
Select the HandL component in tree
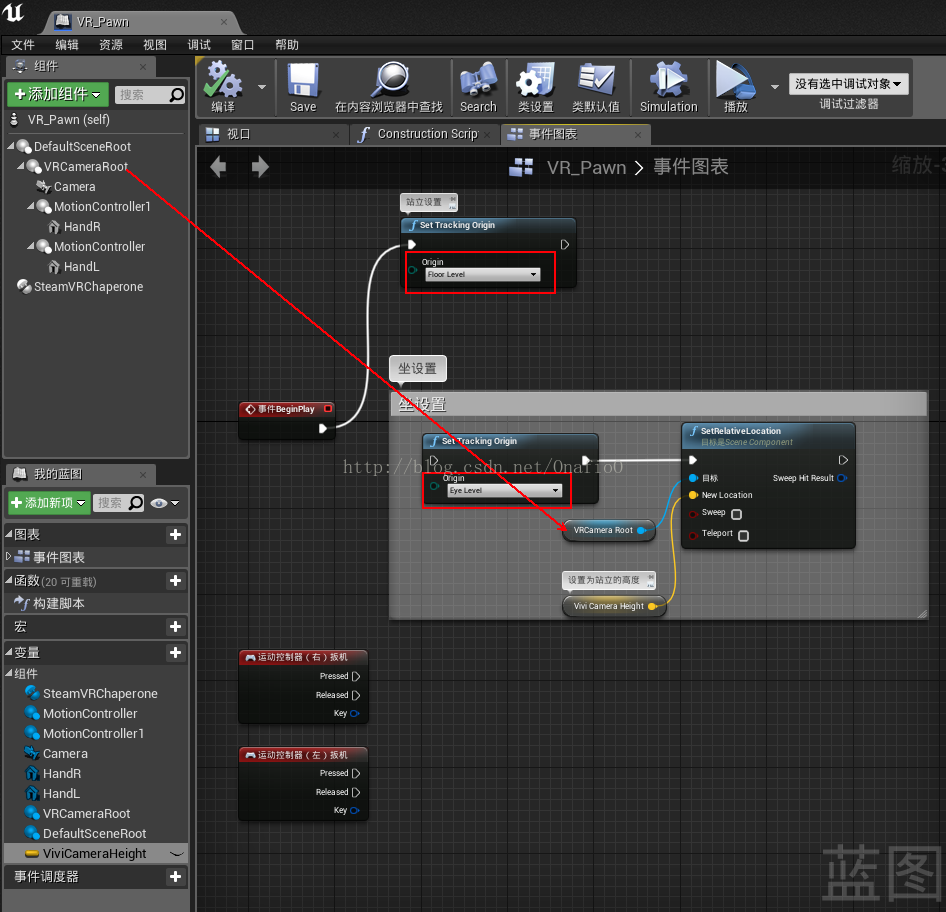(81, 266)
